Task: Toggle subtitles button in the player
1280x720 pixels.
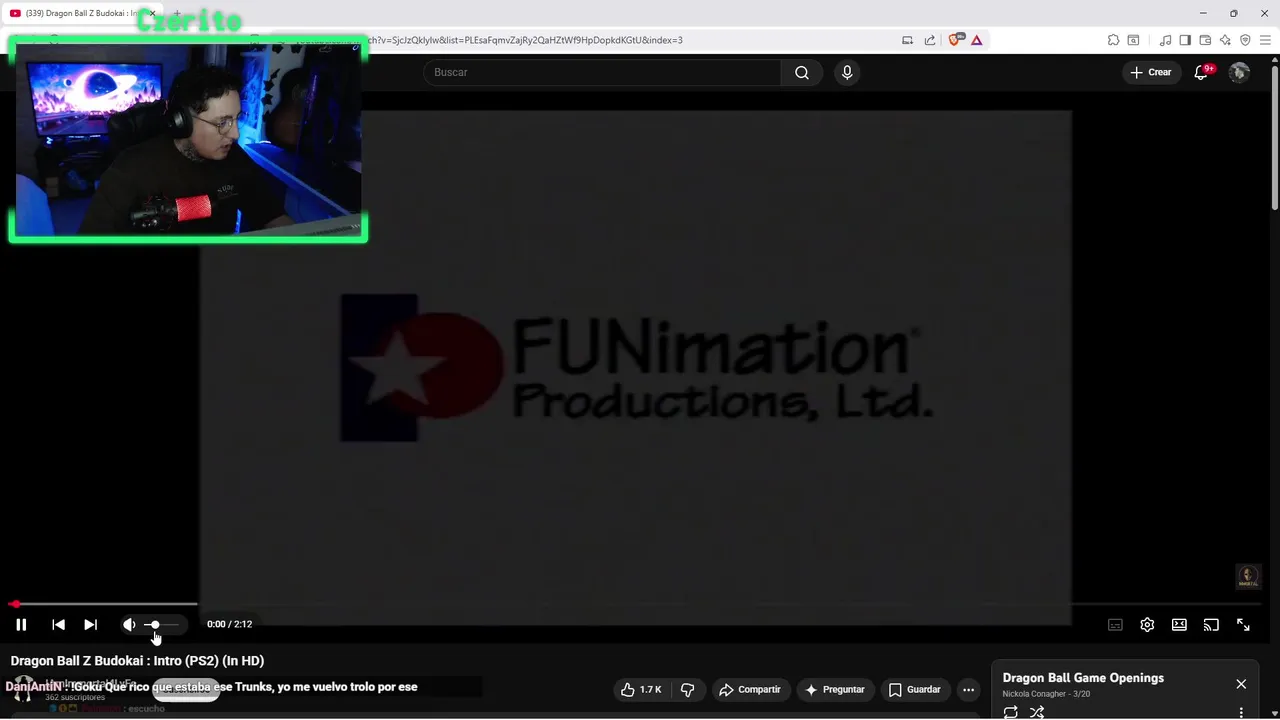Action: point(1115,625)
